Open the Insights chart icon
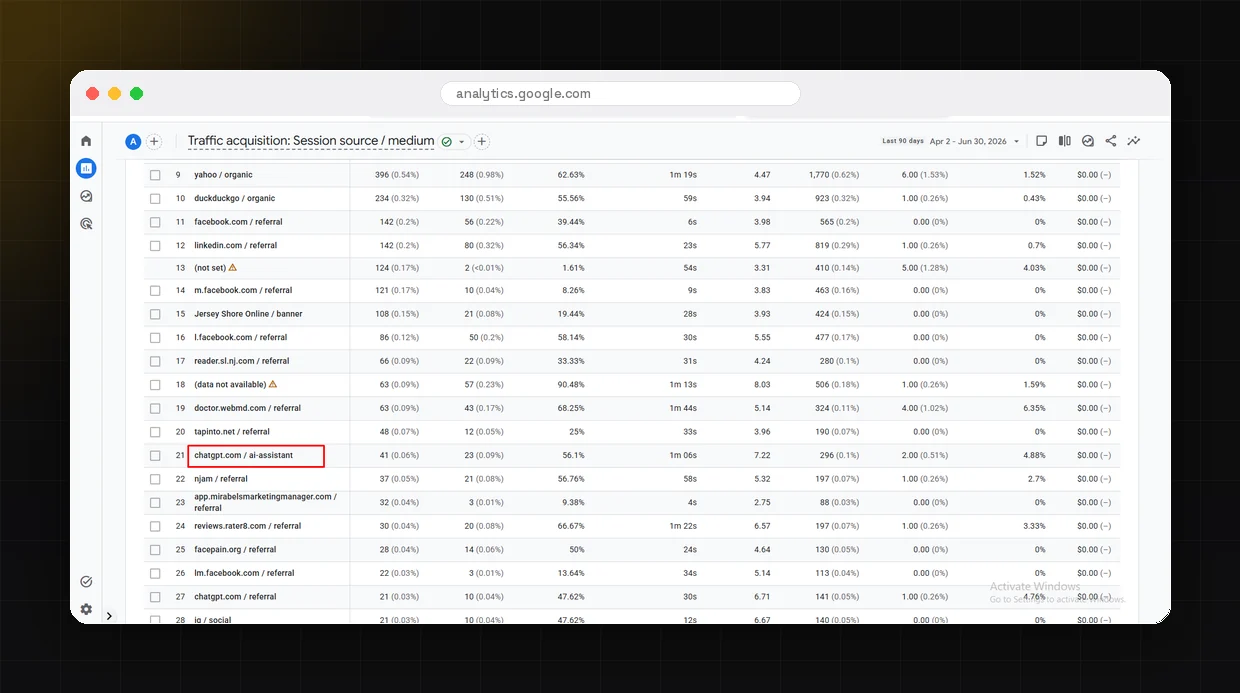This screenshot has height=693, width=1240. (1088, 141)
